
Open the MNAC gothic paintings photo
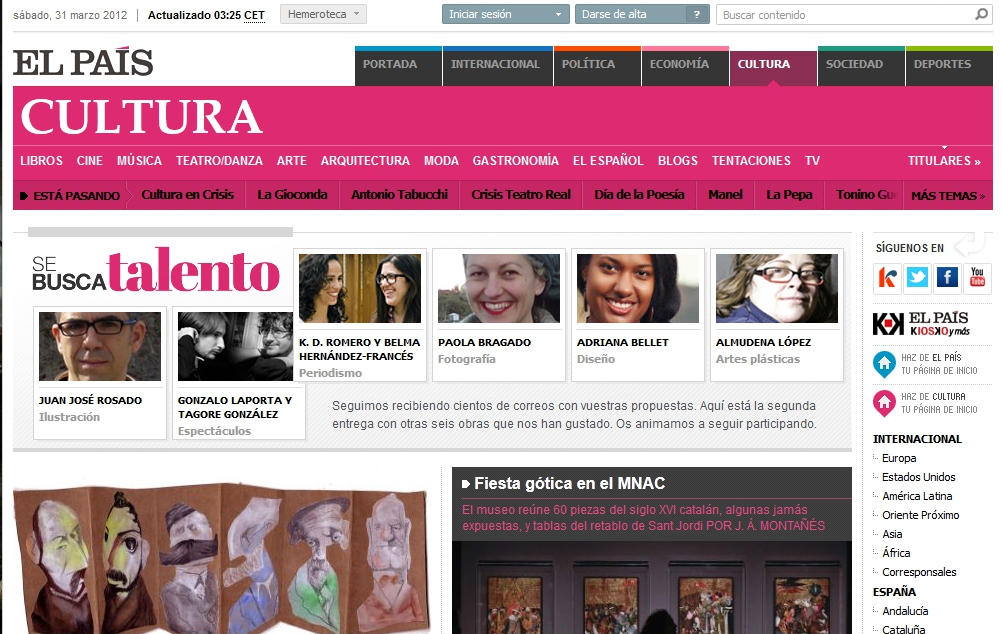(652, 587)
